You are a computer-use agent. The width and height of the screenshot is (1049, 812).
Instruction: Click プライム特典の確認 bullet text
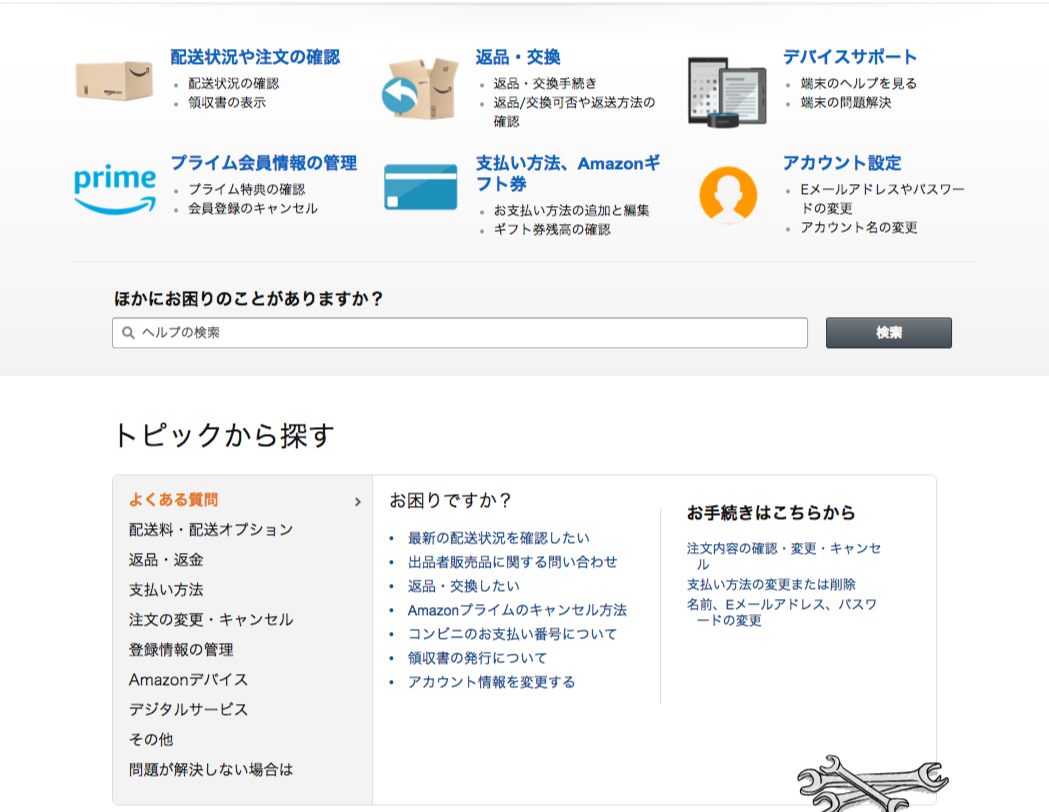tap(246, 189)
